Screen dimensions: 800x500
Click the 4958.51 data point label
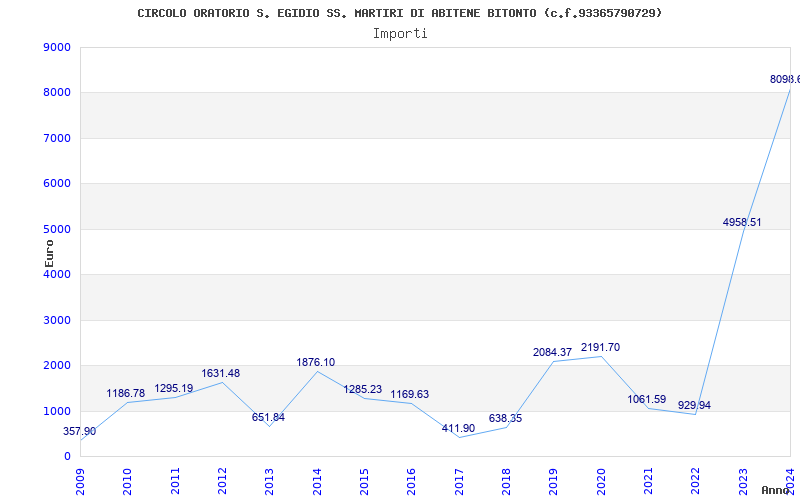pos(742,222)
